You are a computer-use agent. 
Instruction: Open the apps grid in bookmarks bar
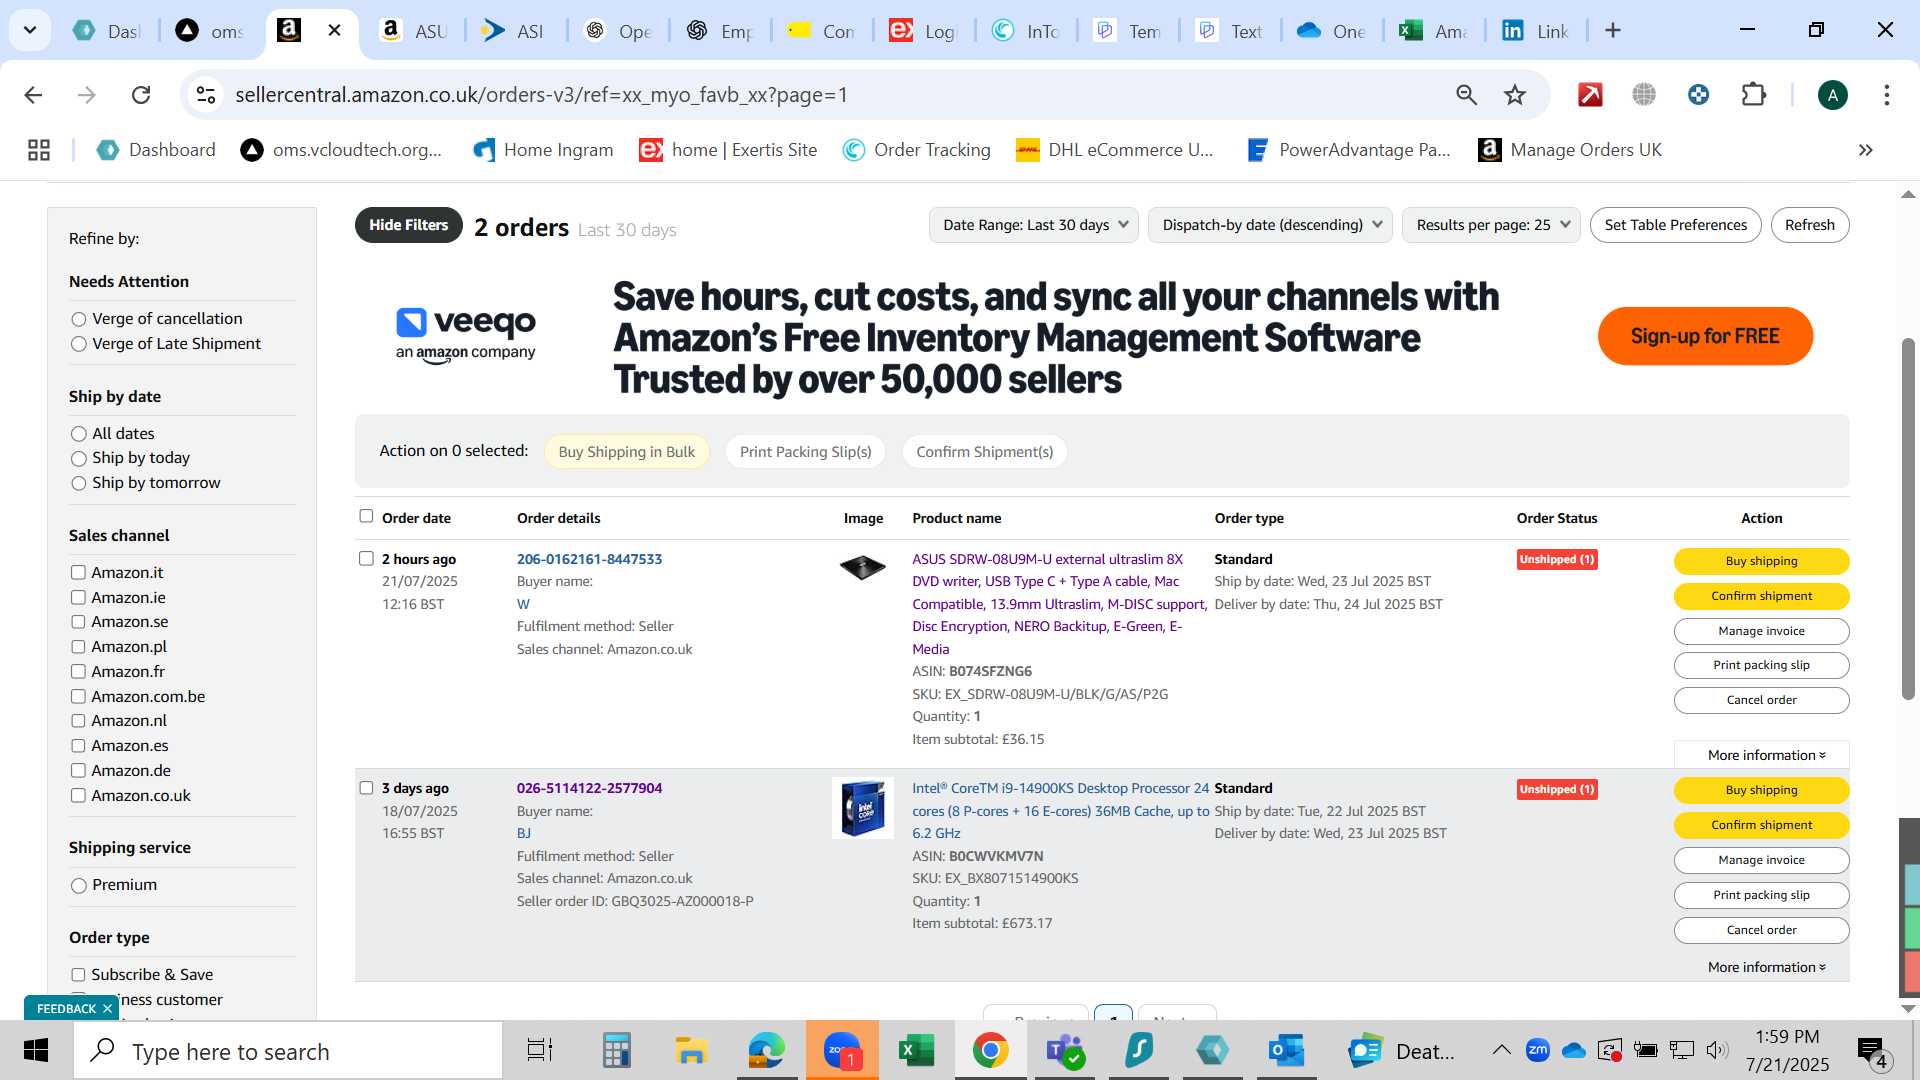click(39, 150)
